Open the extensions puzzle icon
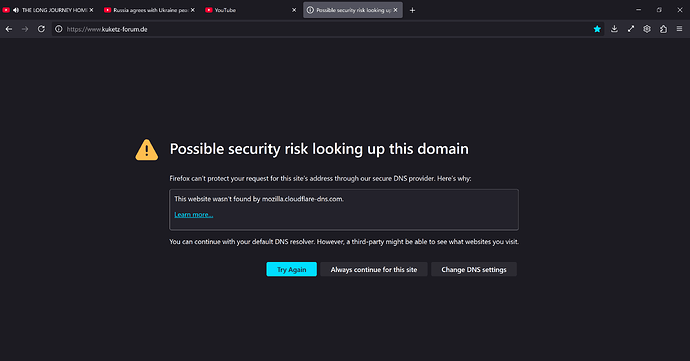This screenshot has height=361, width=690. click(663, 29)
